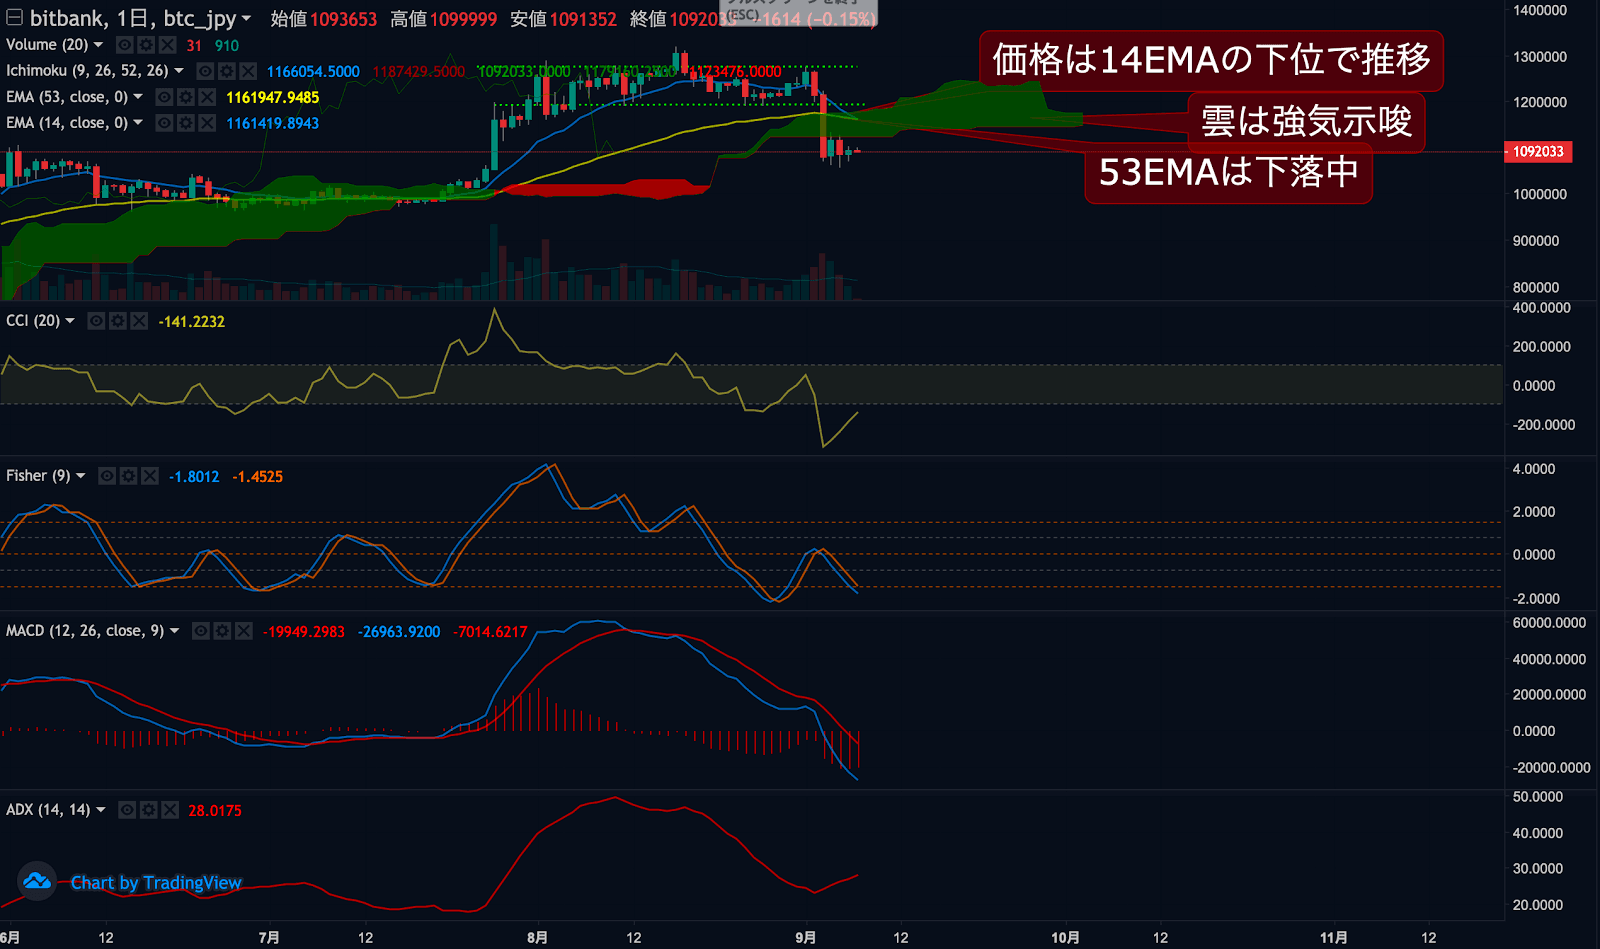Viewport: 1600px width, 949px height.
Task: Click the 価格は14EMAの下位で推移 annotation label
Action: coord(1210,60)
